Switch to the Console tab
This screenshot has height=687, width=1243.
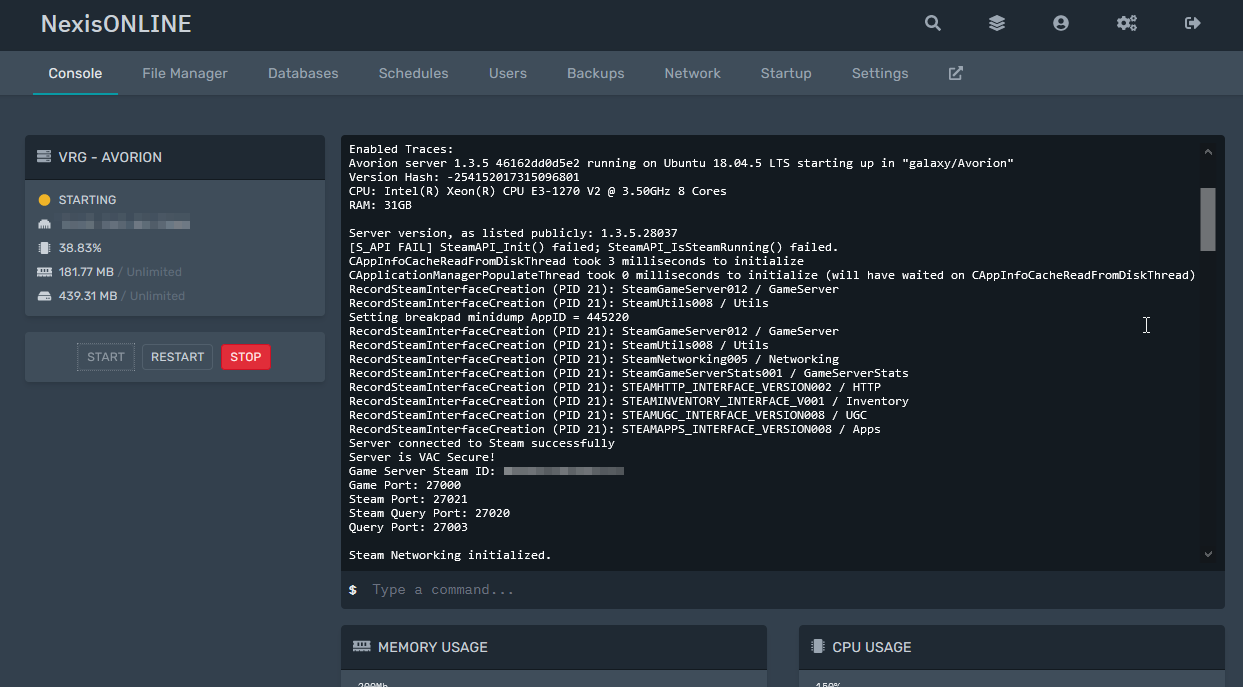(75, 73)
